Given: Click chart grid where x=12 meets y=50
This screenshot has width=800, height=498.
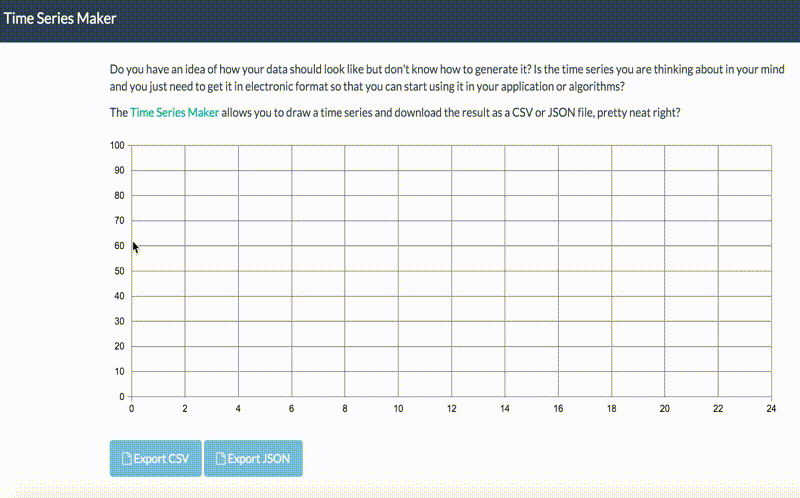Looking at the screenshot, I should [x=451, y=271].
